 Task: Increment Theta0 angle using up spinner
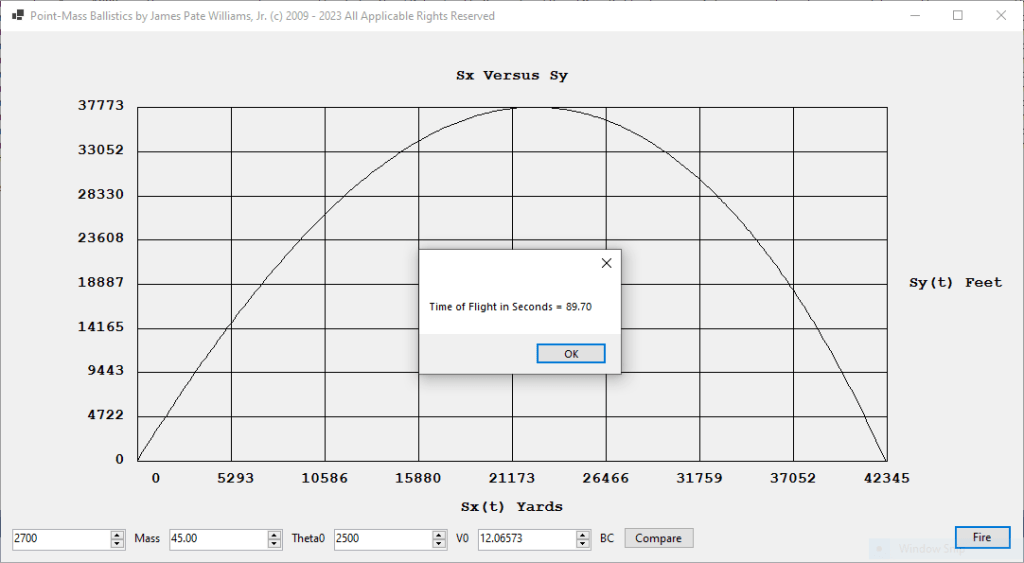(275, 534)
